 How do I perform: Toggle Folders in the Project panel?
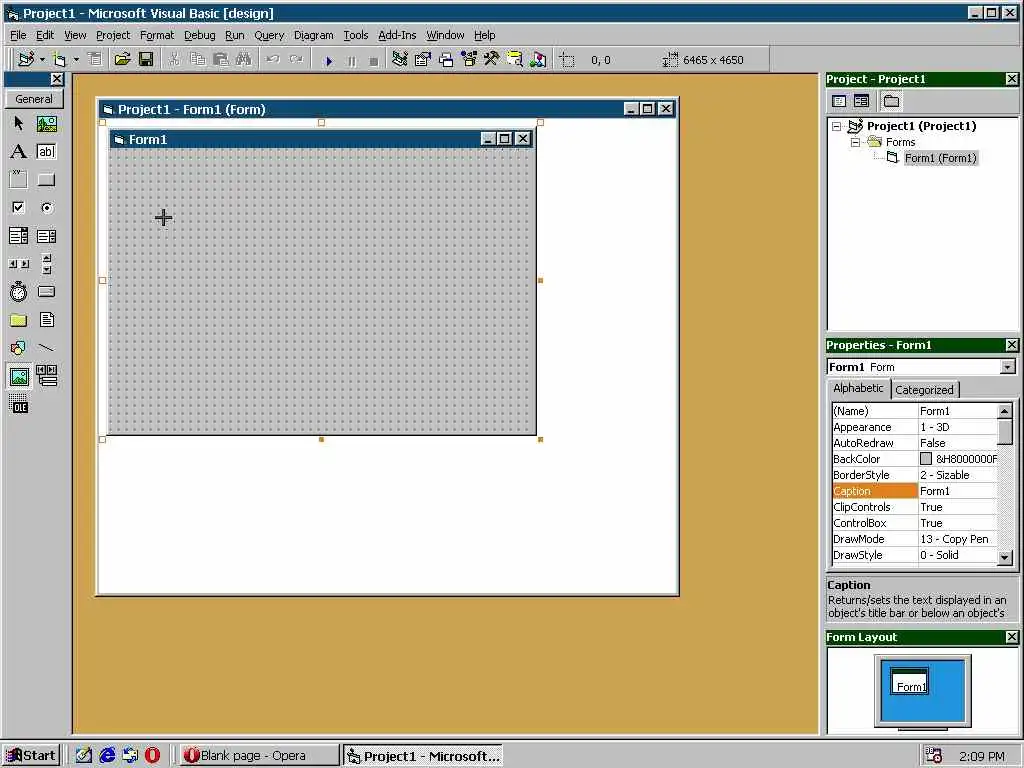click(x=891, y=101)
